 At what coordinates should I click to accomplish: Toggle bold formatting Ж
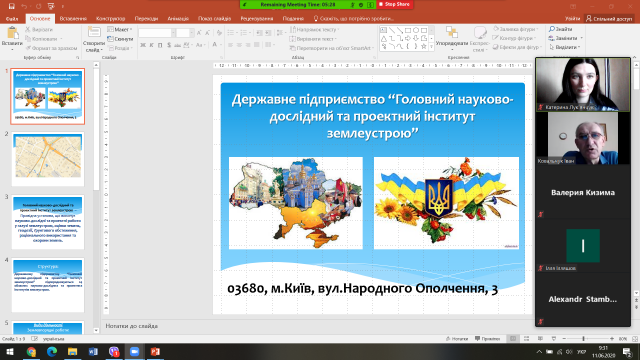pyautogui.click(x=143, y=44)
